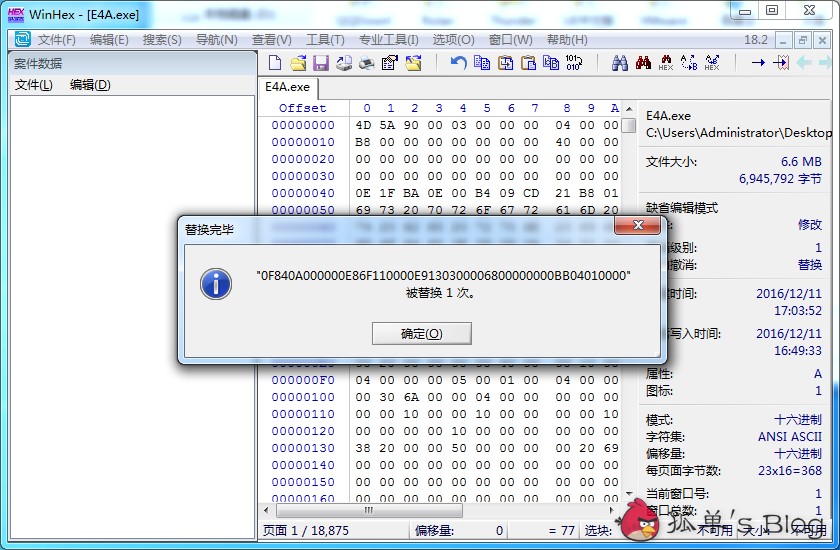This screenshot has height=550, width=840.
Task: Open the 窗口(W) menu
Action: tap(511, 40)
